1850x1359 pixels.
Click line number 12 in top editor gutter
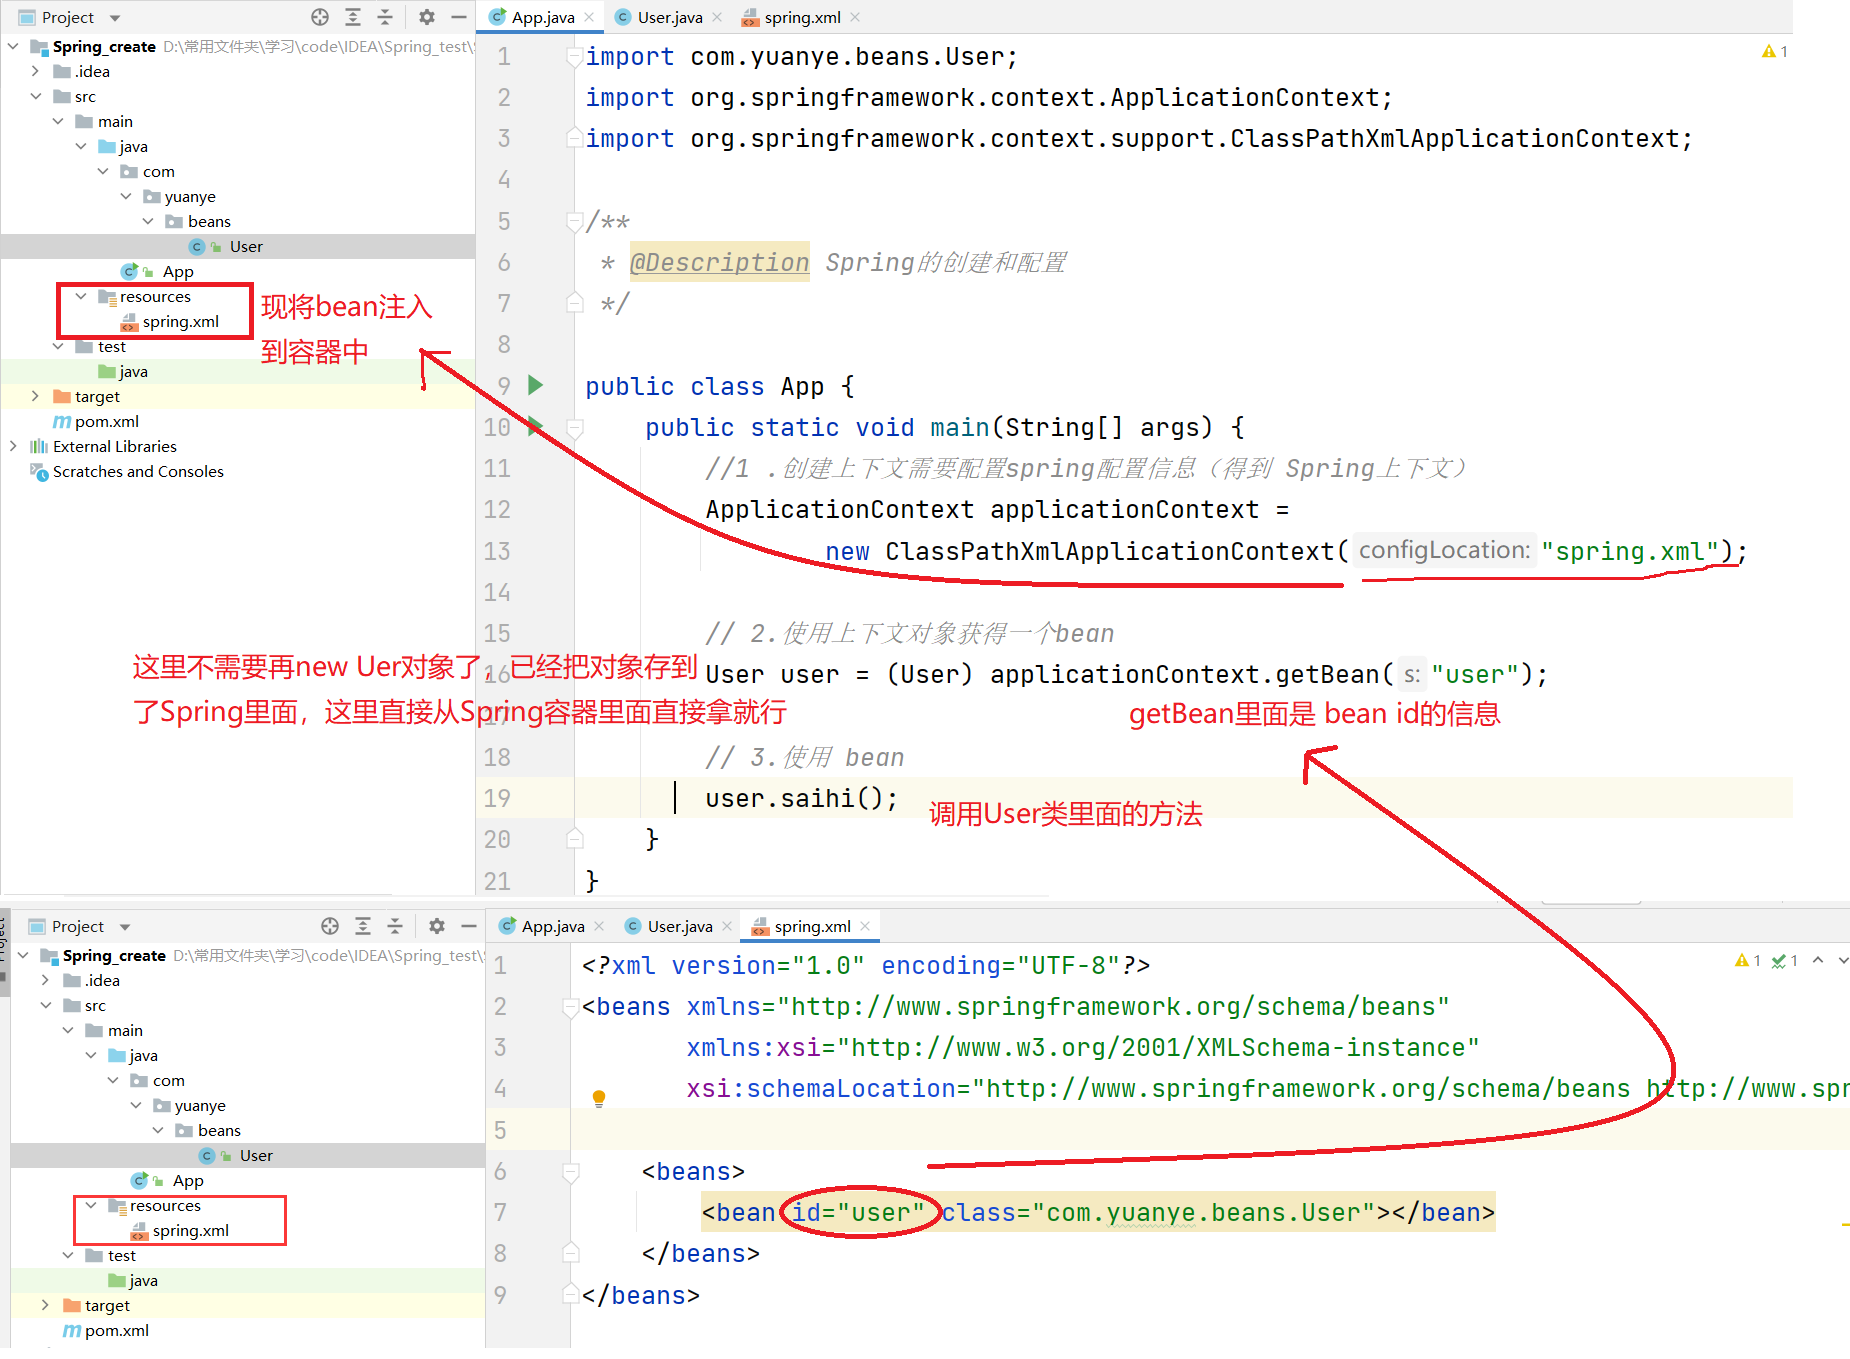point(497,509)
